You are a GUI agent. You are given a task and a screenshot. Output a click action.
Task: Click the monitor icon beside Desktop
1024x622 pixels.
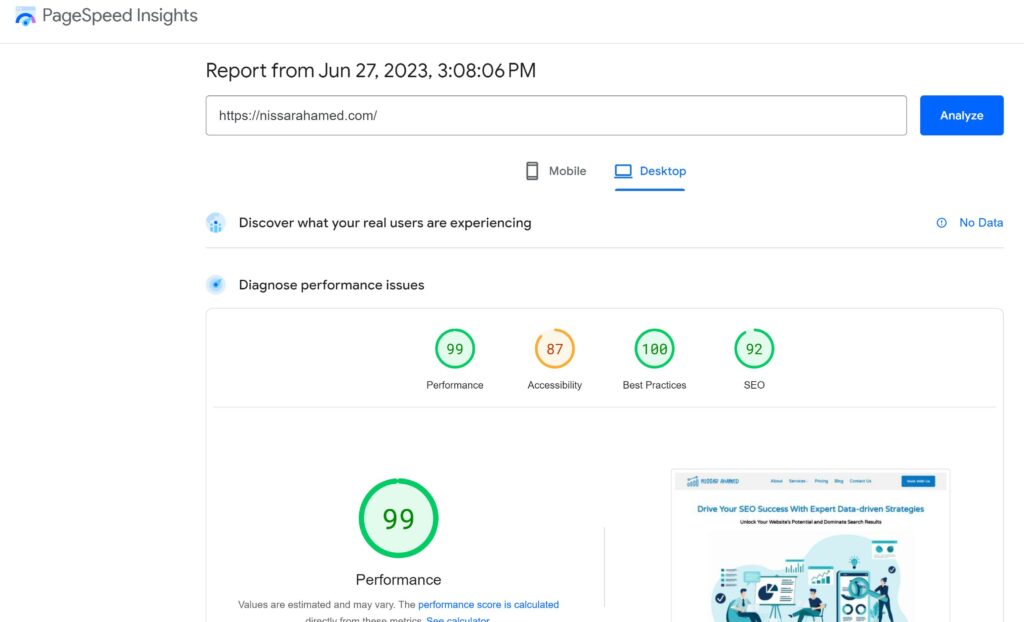coord(620,170)
